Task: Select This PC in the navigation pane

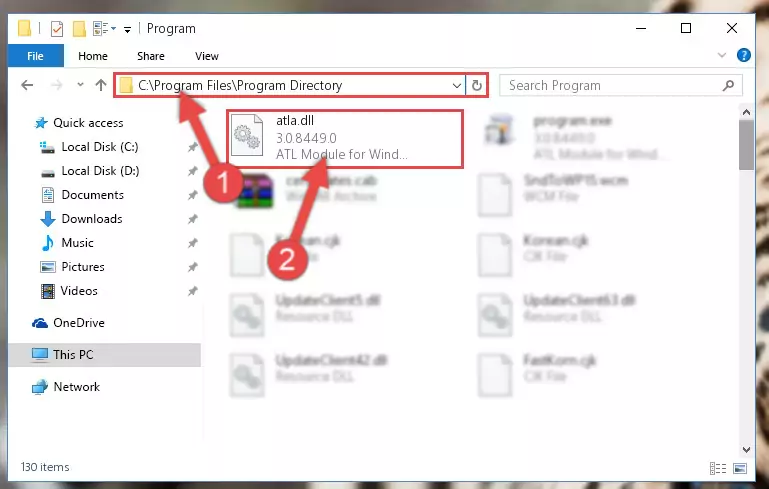Action: click(104, 355)
